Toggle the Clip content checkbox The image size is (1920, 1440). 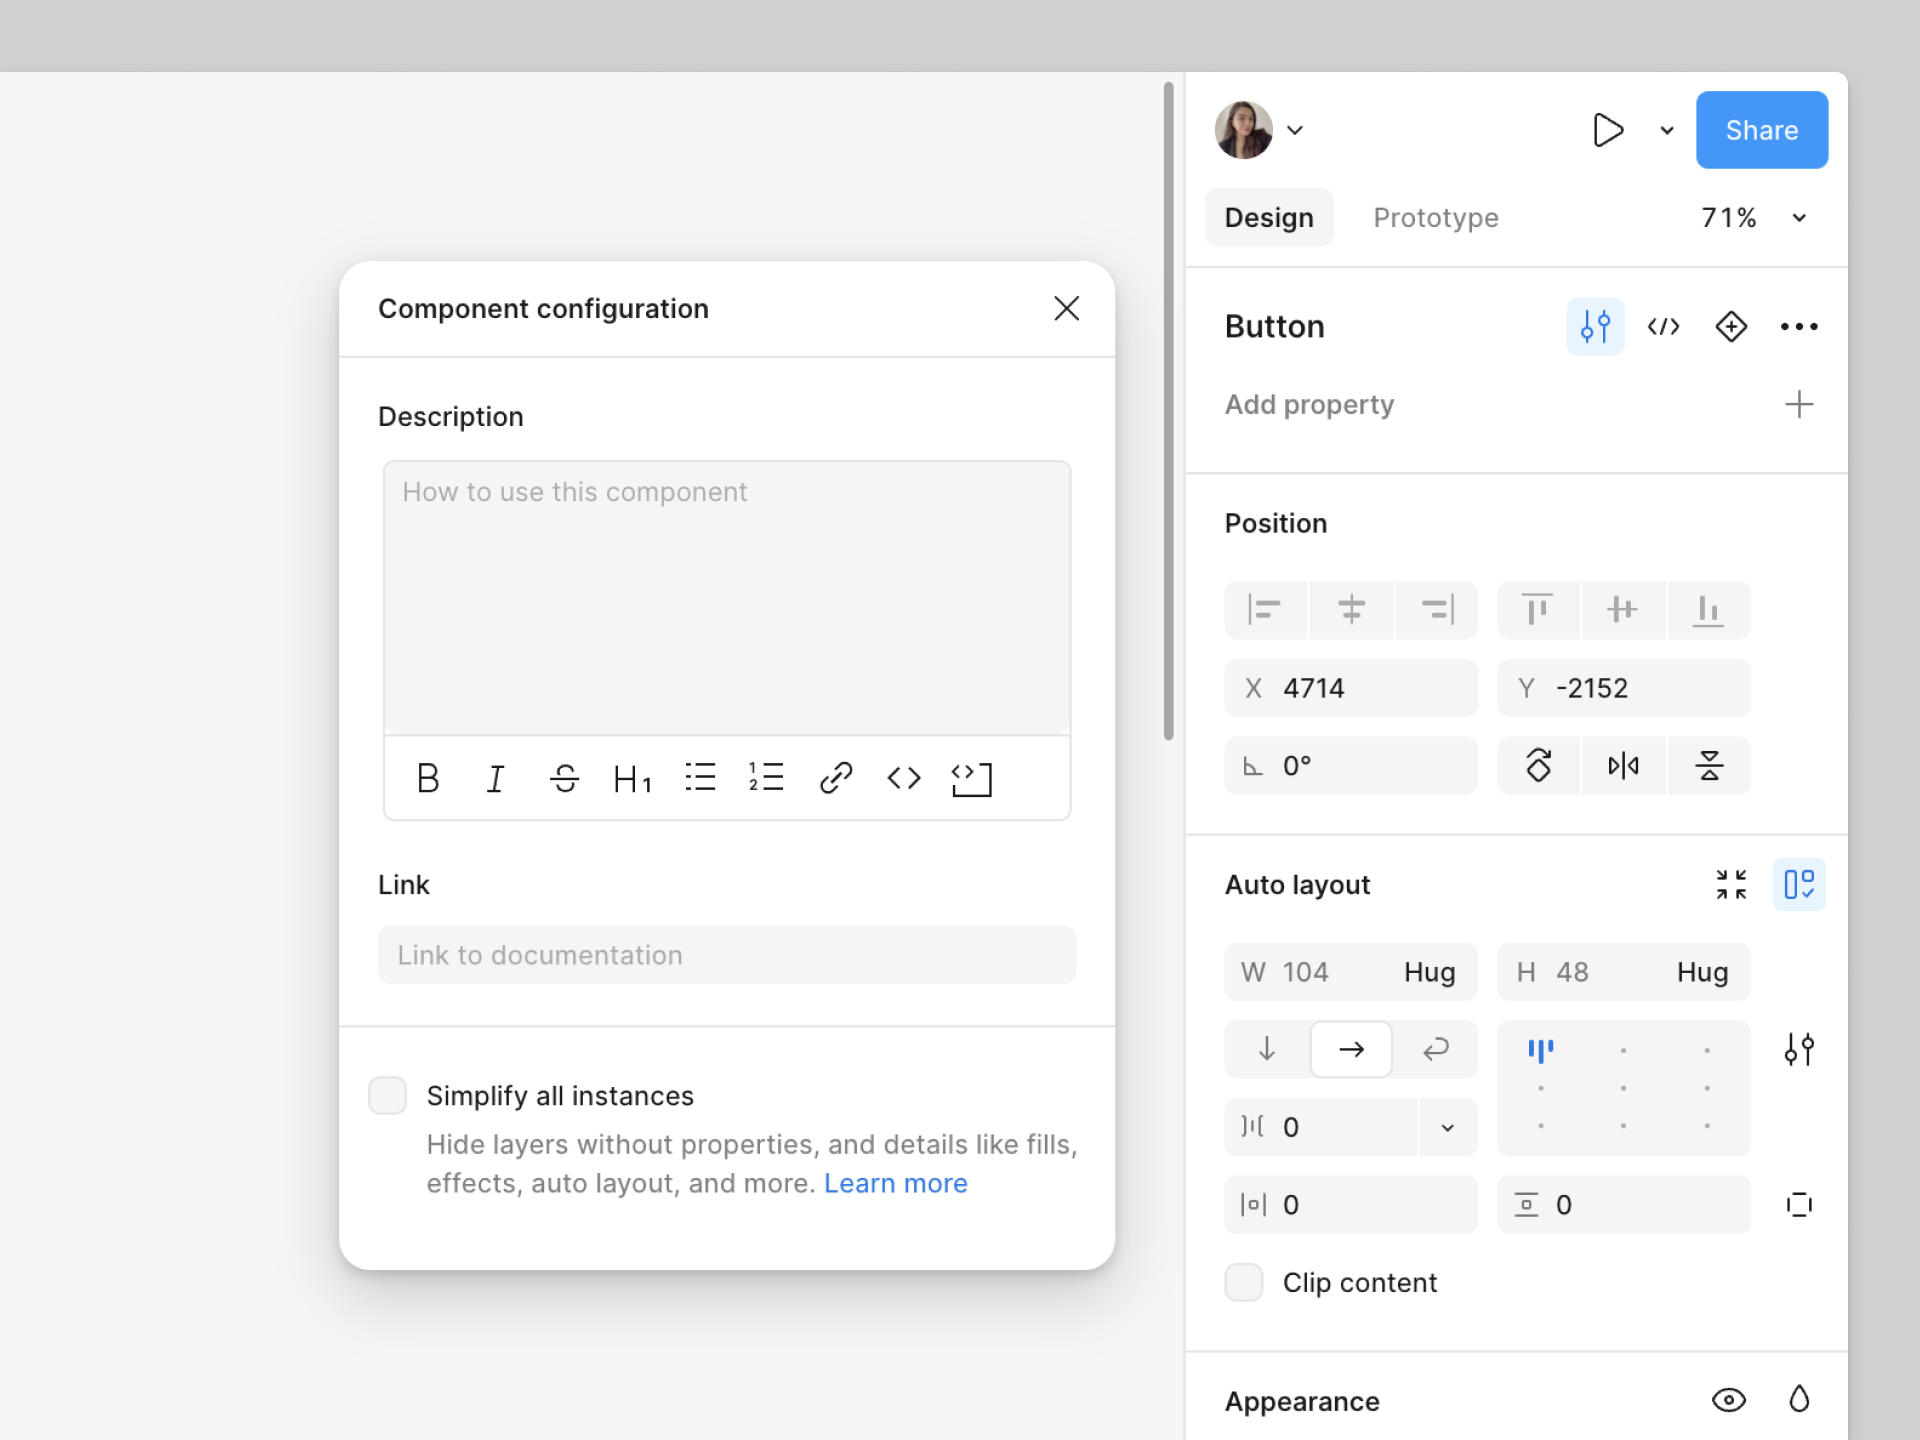pyautogui.click(x=1244, y=1282)
